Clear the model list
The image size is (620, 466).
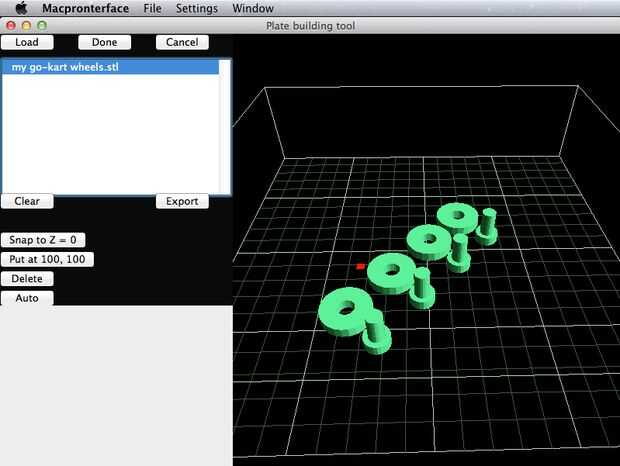click(x=27, y=201)
